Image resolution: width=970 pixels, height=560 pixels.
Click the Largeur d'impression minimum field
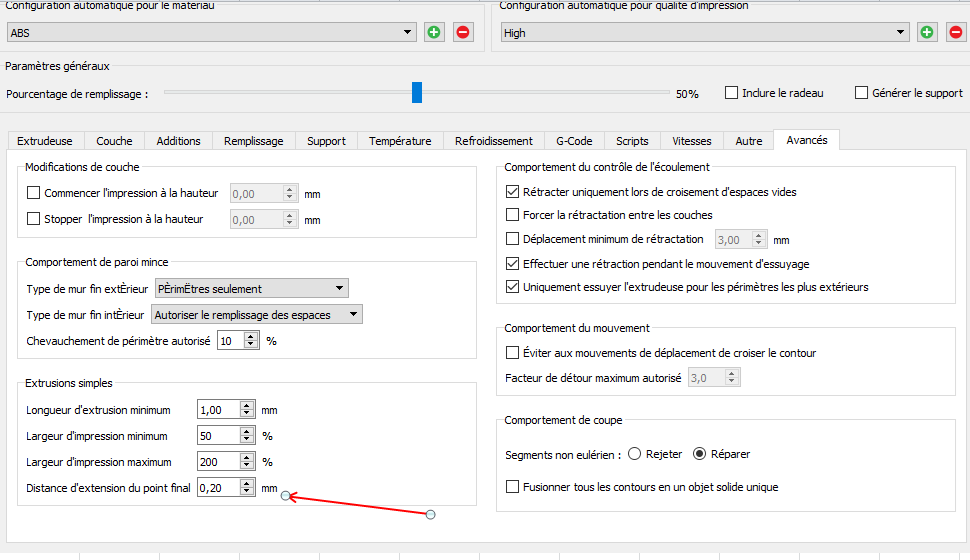(218, 436)
